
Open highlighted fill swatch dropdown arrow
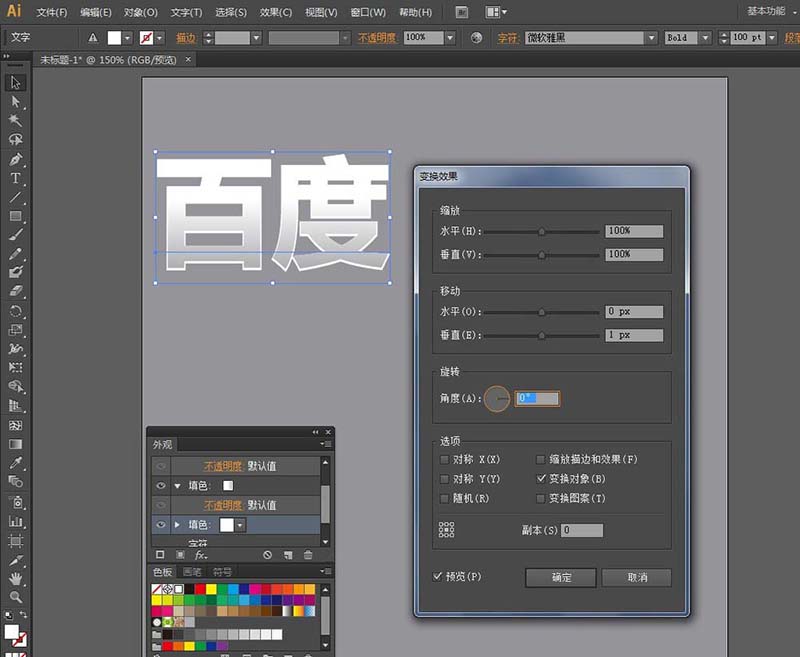[x=240, y=525]
